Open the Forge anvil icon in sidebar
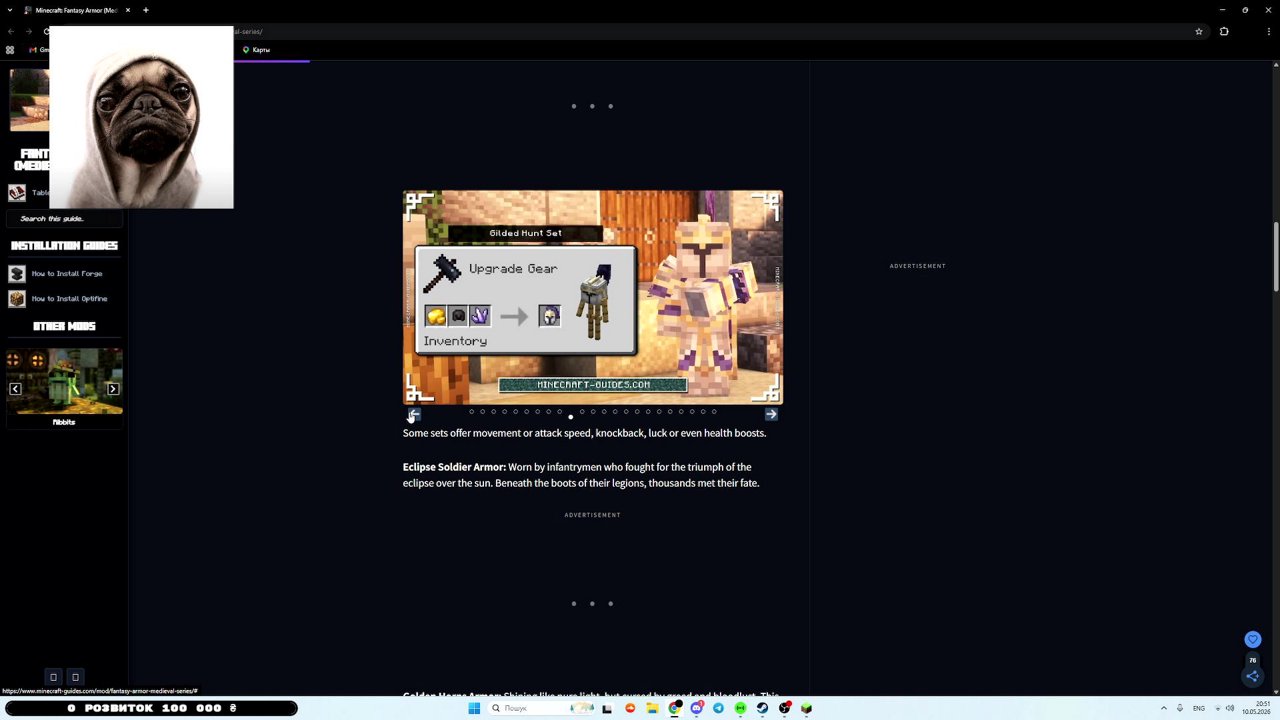The height and width of the screenshot is (720, 1280). pyautogui.click(x=16, y=273)
